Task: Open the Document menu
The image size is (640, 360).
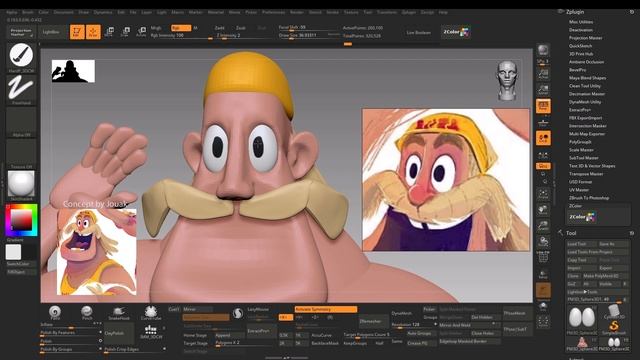Action: [64, 12]
